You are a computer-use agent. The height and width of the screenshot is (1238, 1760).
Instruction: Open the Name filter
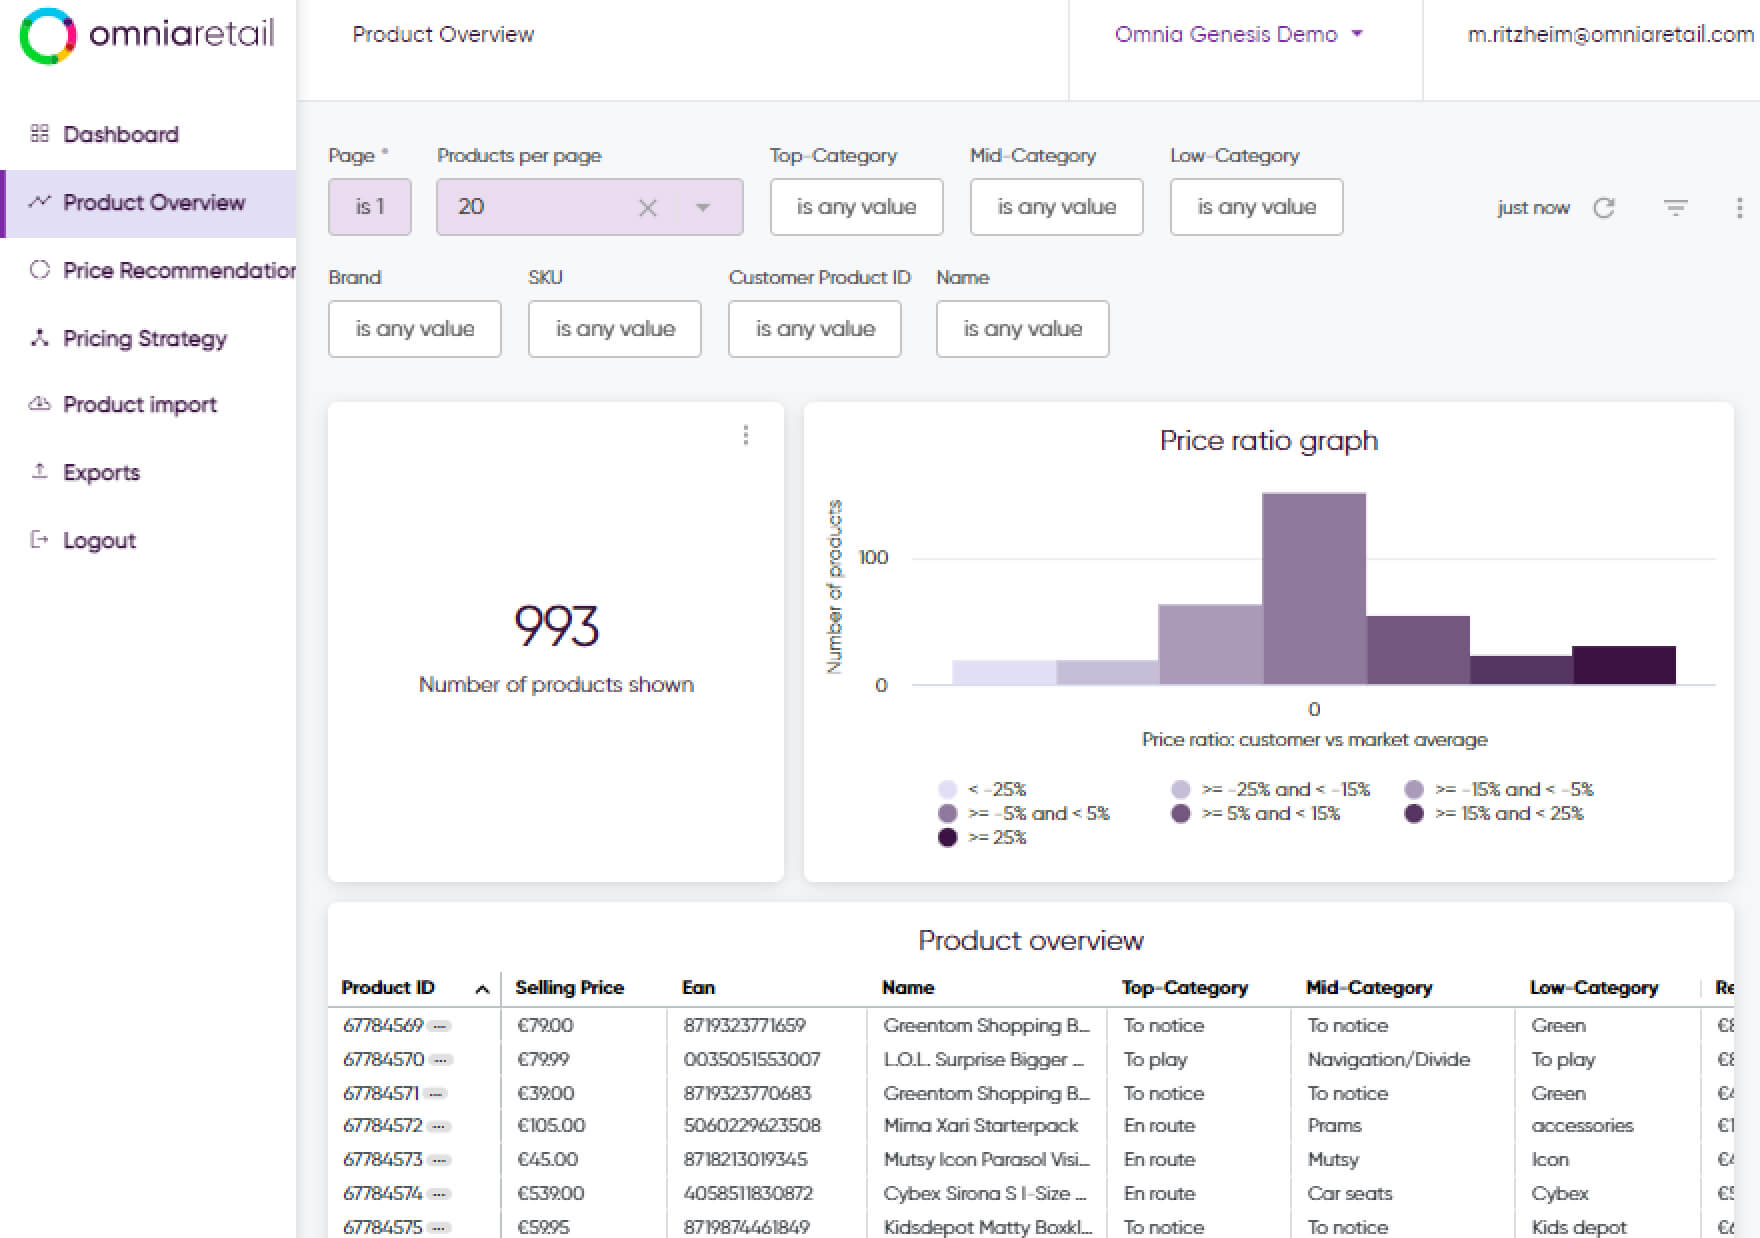(x=1022, y=329)
